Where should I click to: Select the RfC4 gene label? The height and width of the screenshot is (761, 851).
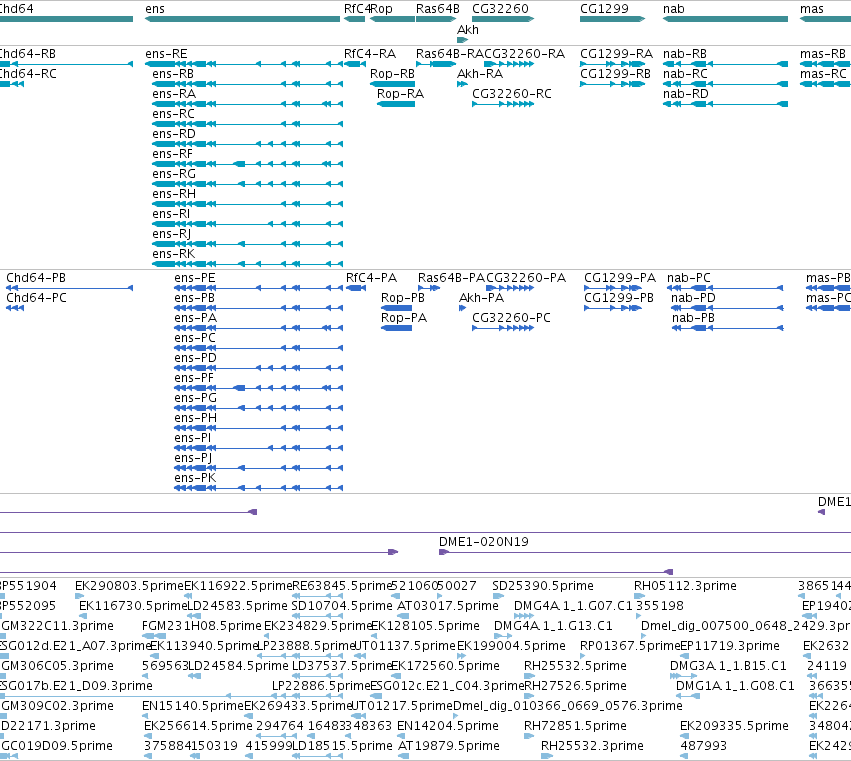(357, 9)
